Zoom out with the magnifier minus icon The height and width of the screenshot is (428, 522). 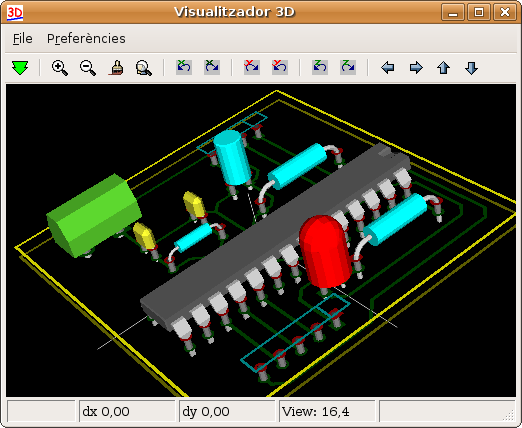coord(88,68)
